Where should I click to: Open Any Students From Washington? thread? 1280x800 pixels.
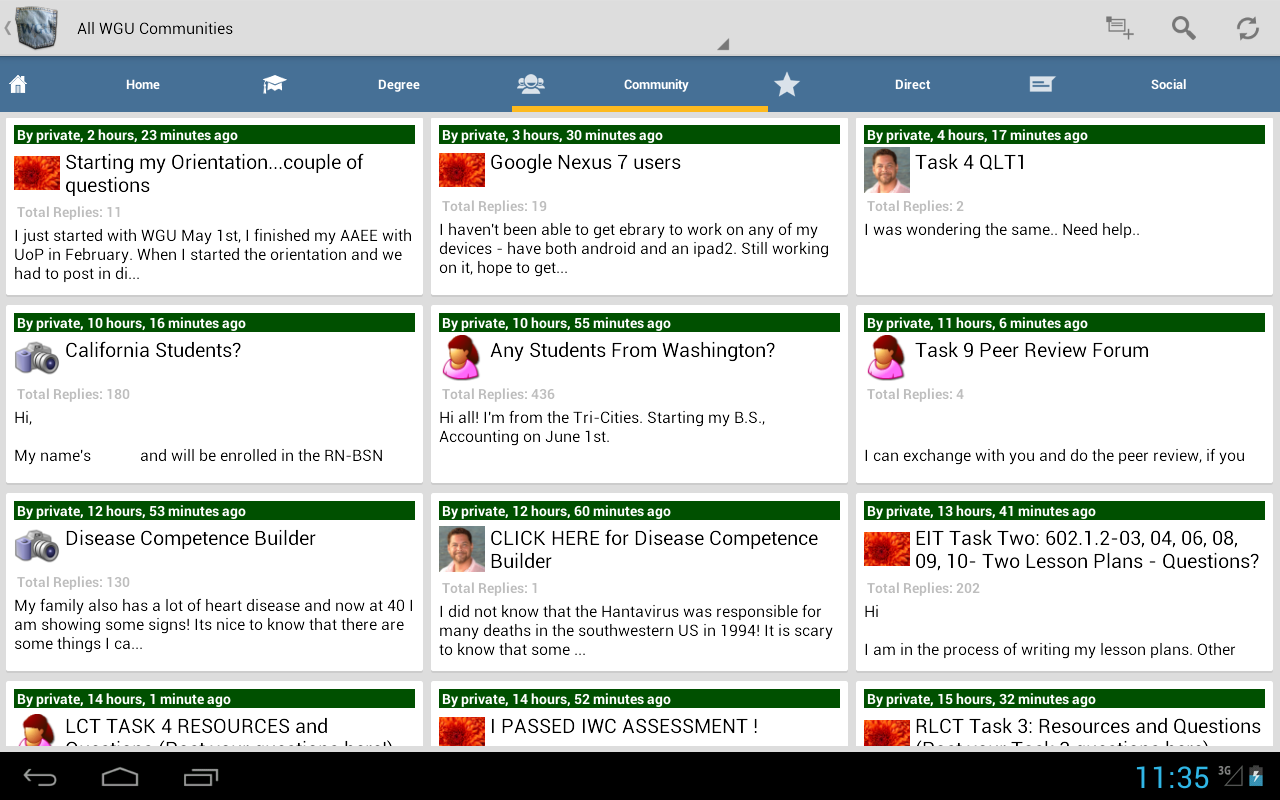pyautogui.click(x=632, y=350)
